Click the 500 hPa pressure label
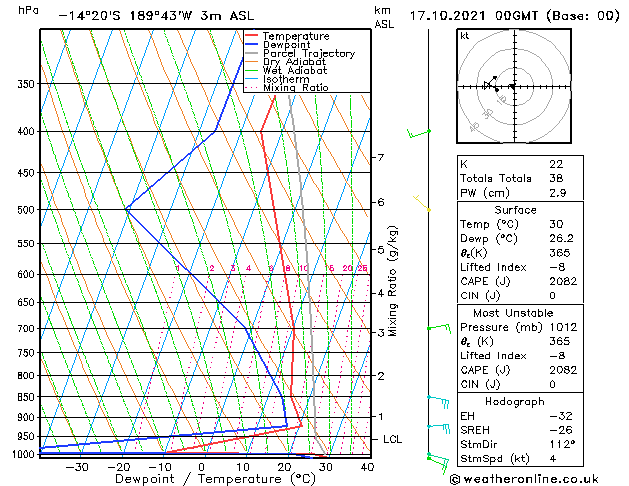629x486 pixels. pos(26,210)
